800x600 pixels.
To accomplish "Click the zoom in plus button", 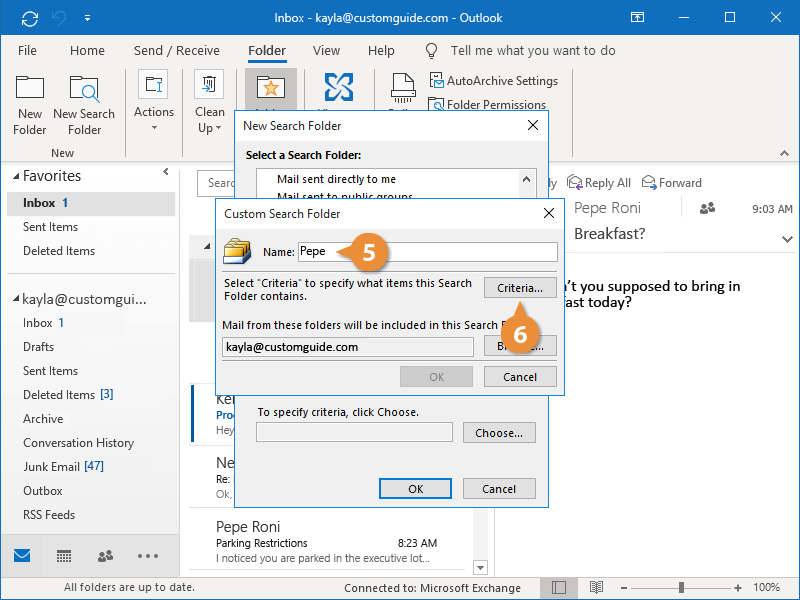I will point(738,588).
